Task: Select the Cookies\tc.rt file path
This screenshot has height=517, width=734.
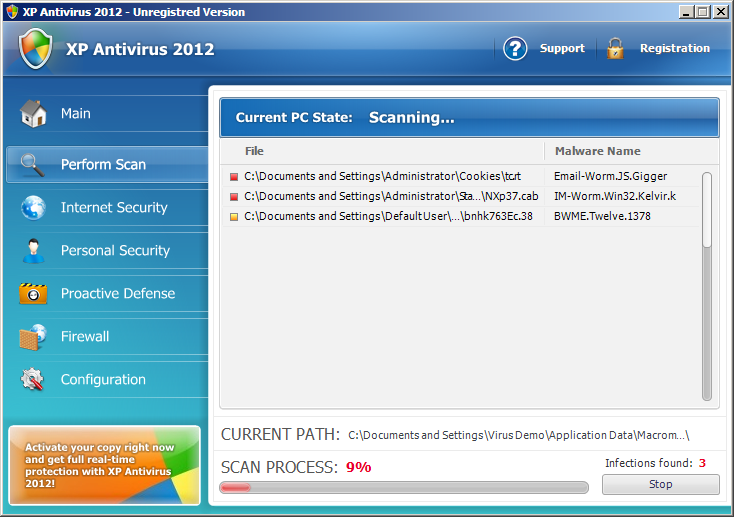Action: [382, 176]
